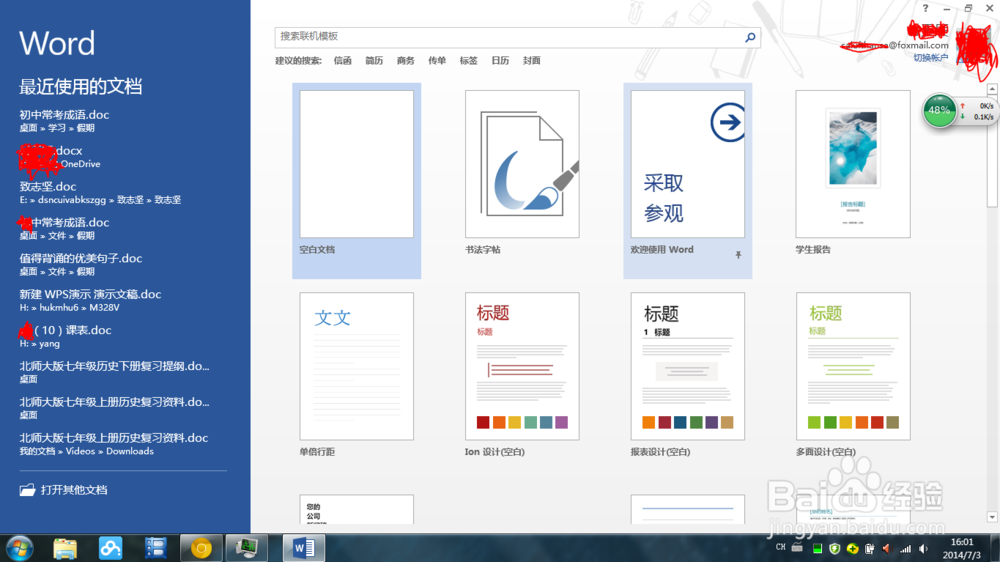1000x562 pixels.
Task: Click the CH input language indicator
Action: 781,547
